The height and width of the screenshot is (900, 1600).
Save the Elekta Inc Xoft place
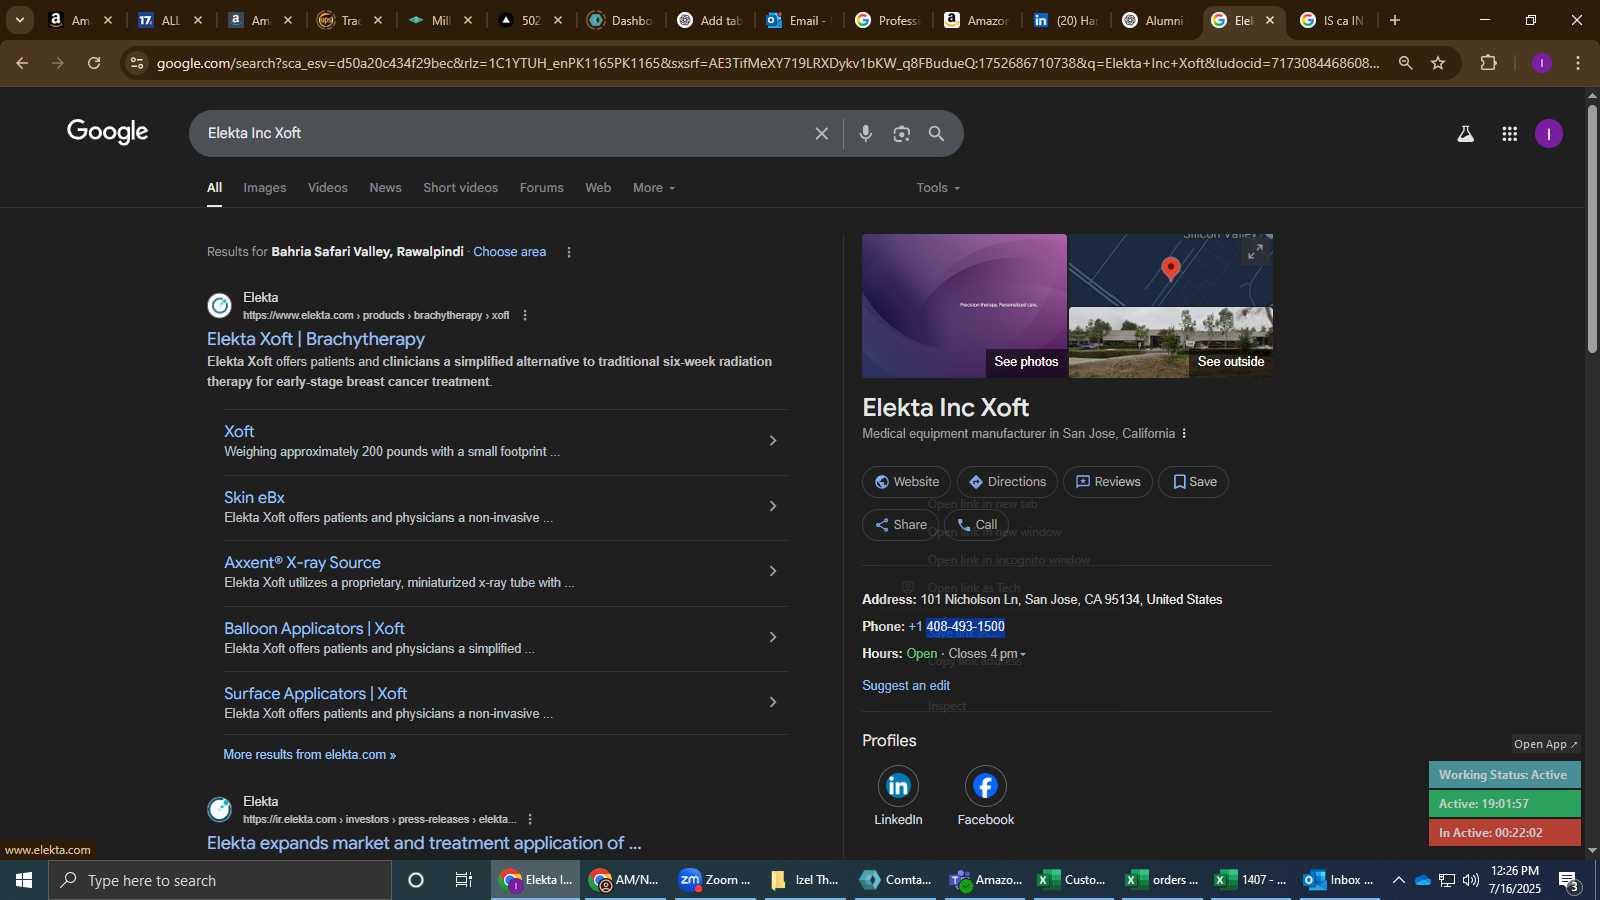pyautogui.click(x=1194, y=482)
